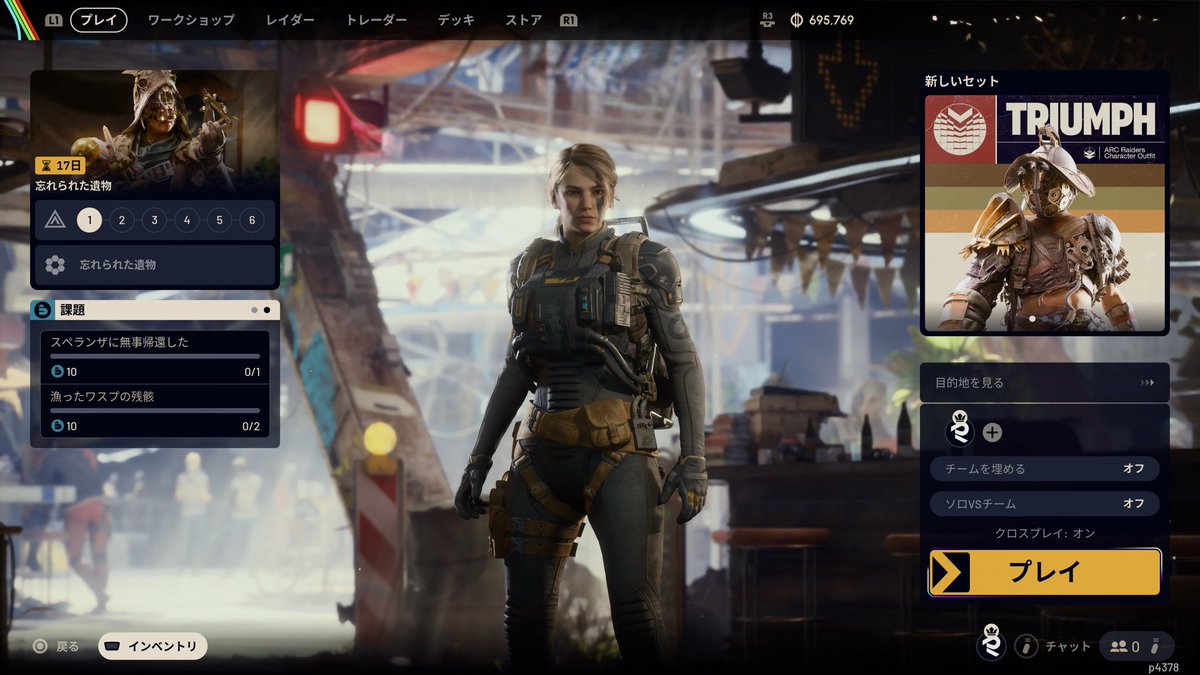Click the chevron arrow on the プレイ button
1200x675 pixels.
949,572
